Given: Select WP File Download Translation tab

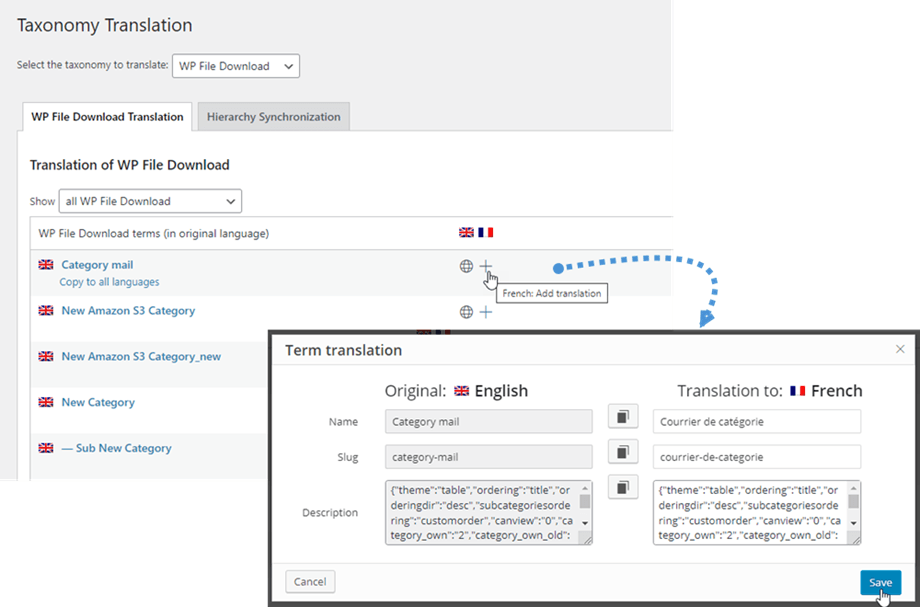Looking at the screenshot, I should coord(107,117).
